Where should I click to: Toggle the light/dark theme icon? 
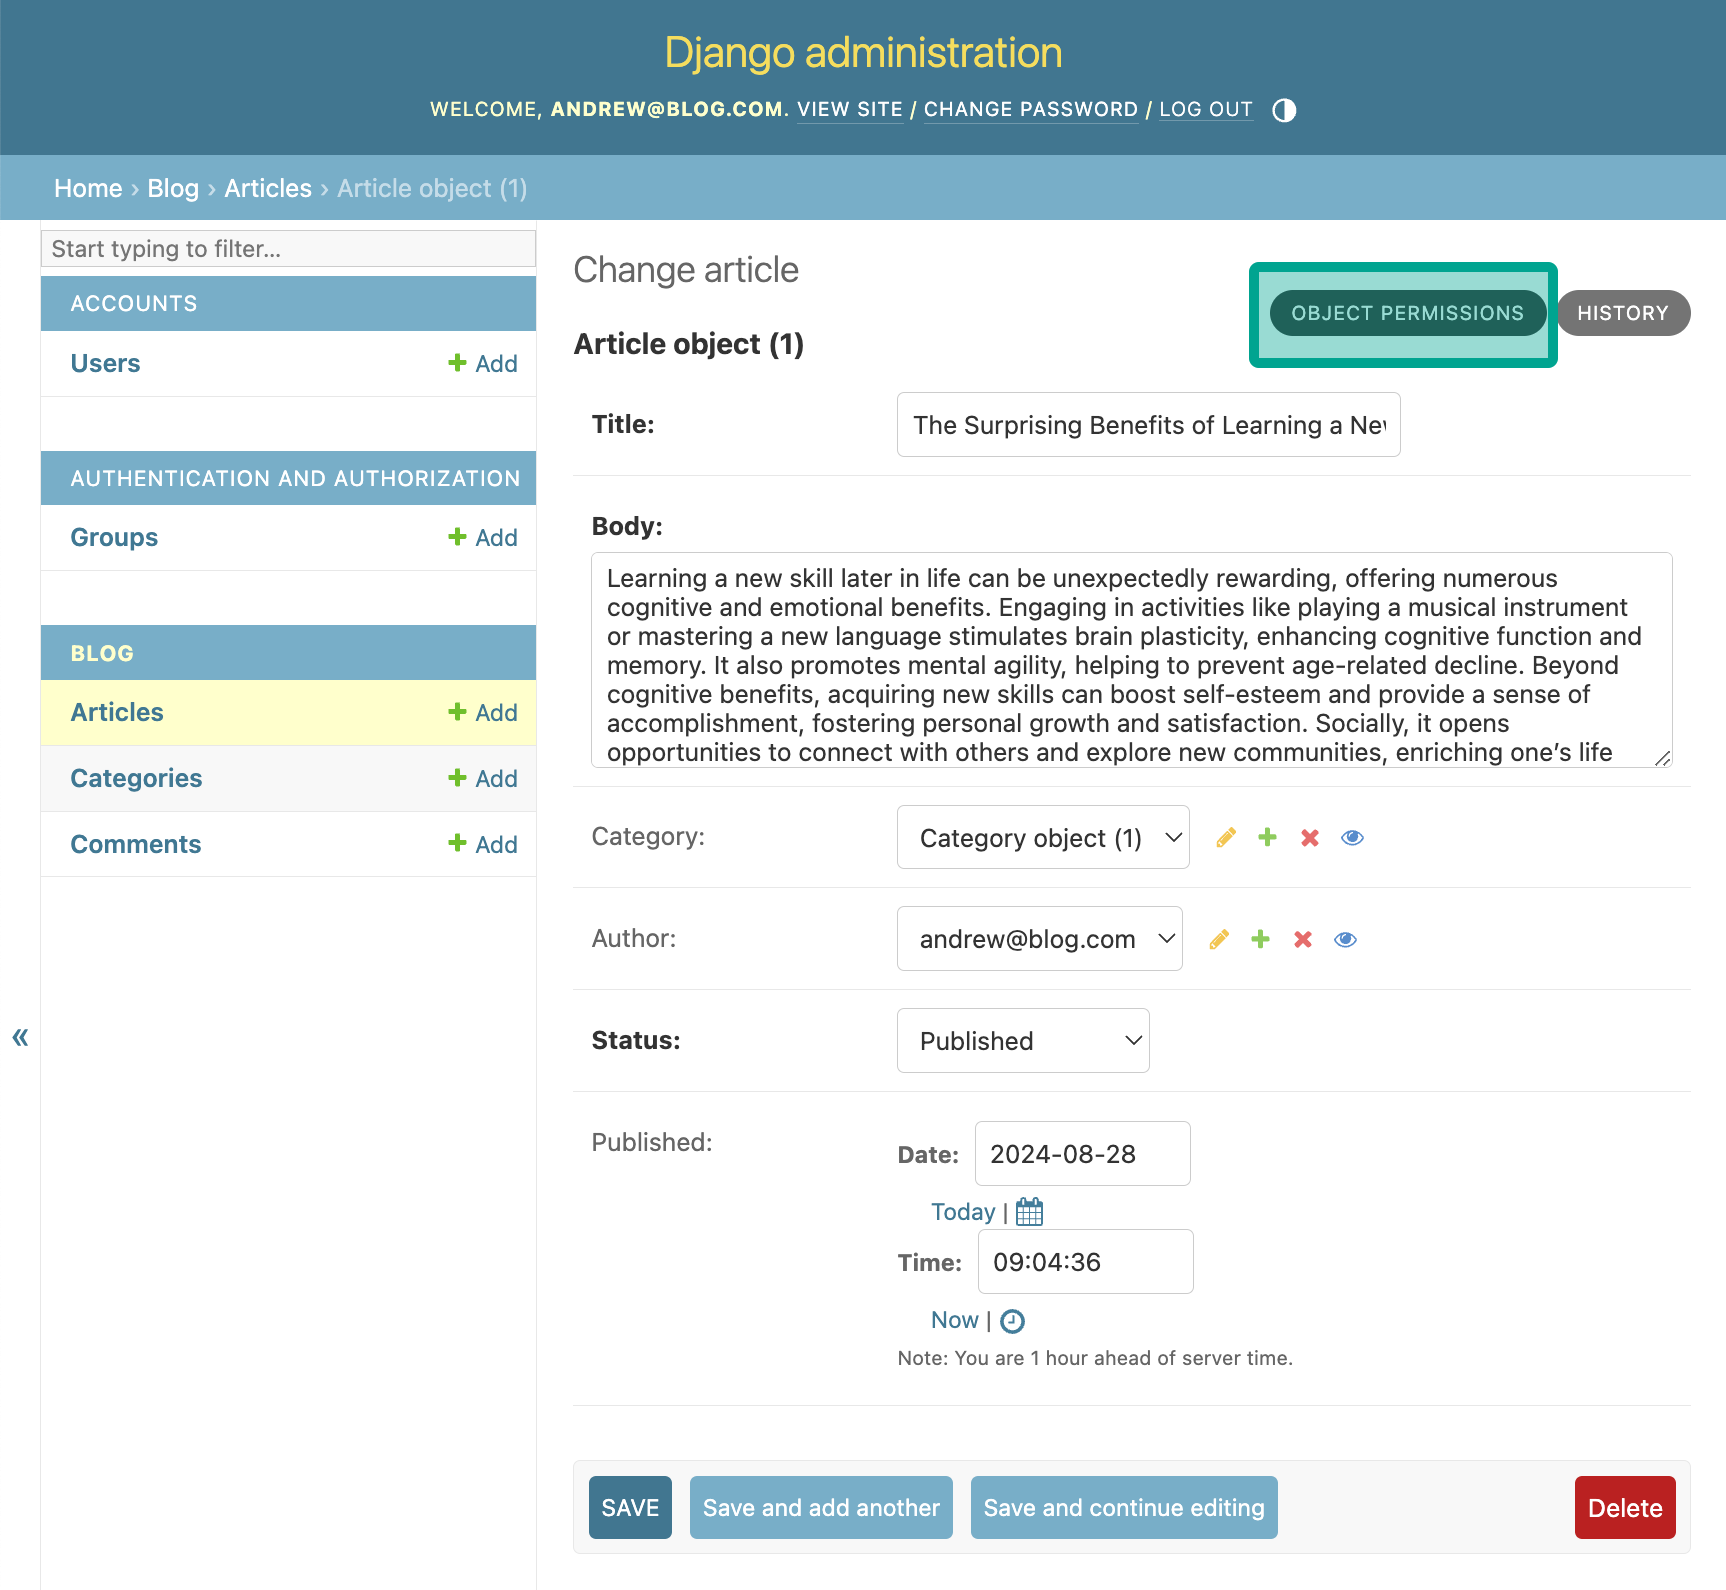[1284, 110]
